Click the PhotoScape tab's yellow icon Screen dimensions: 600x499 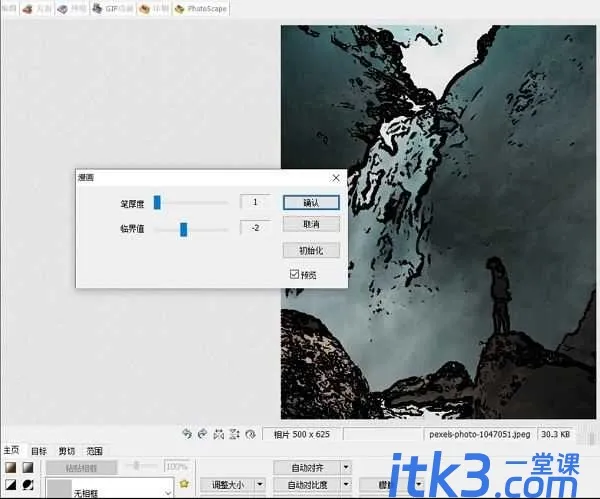pyautogui.click(x=179, y=9)
